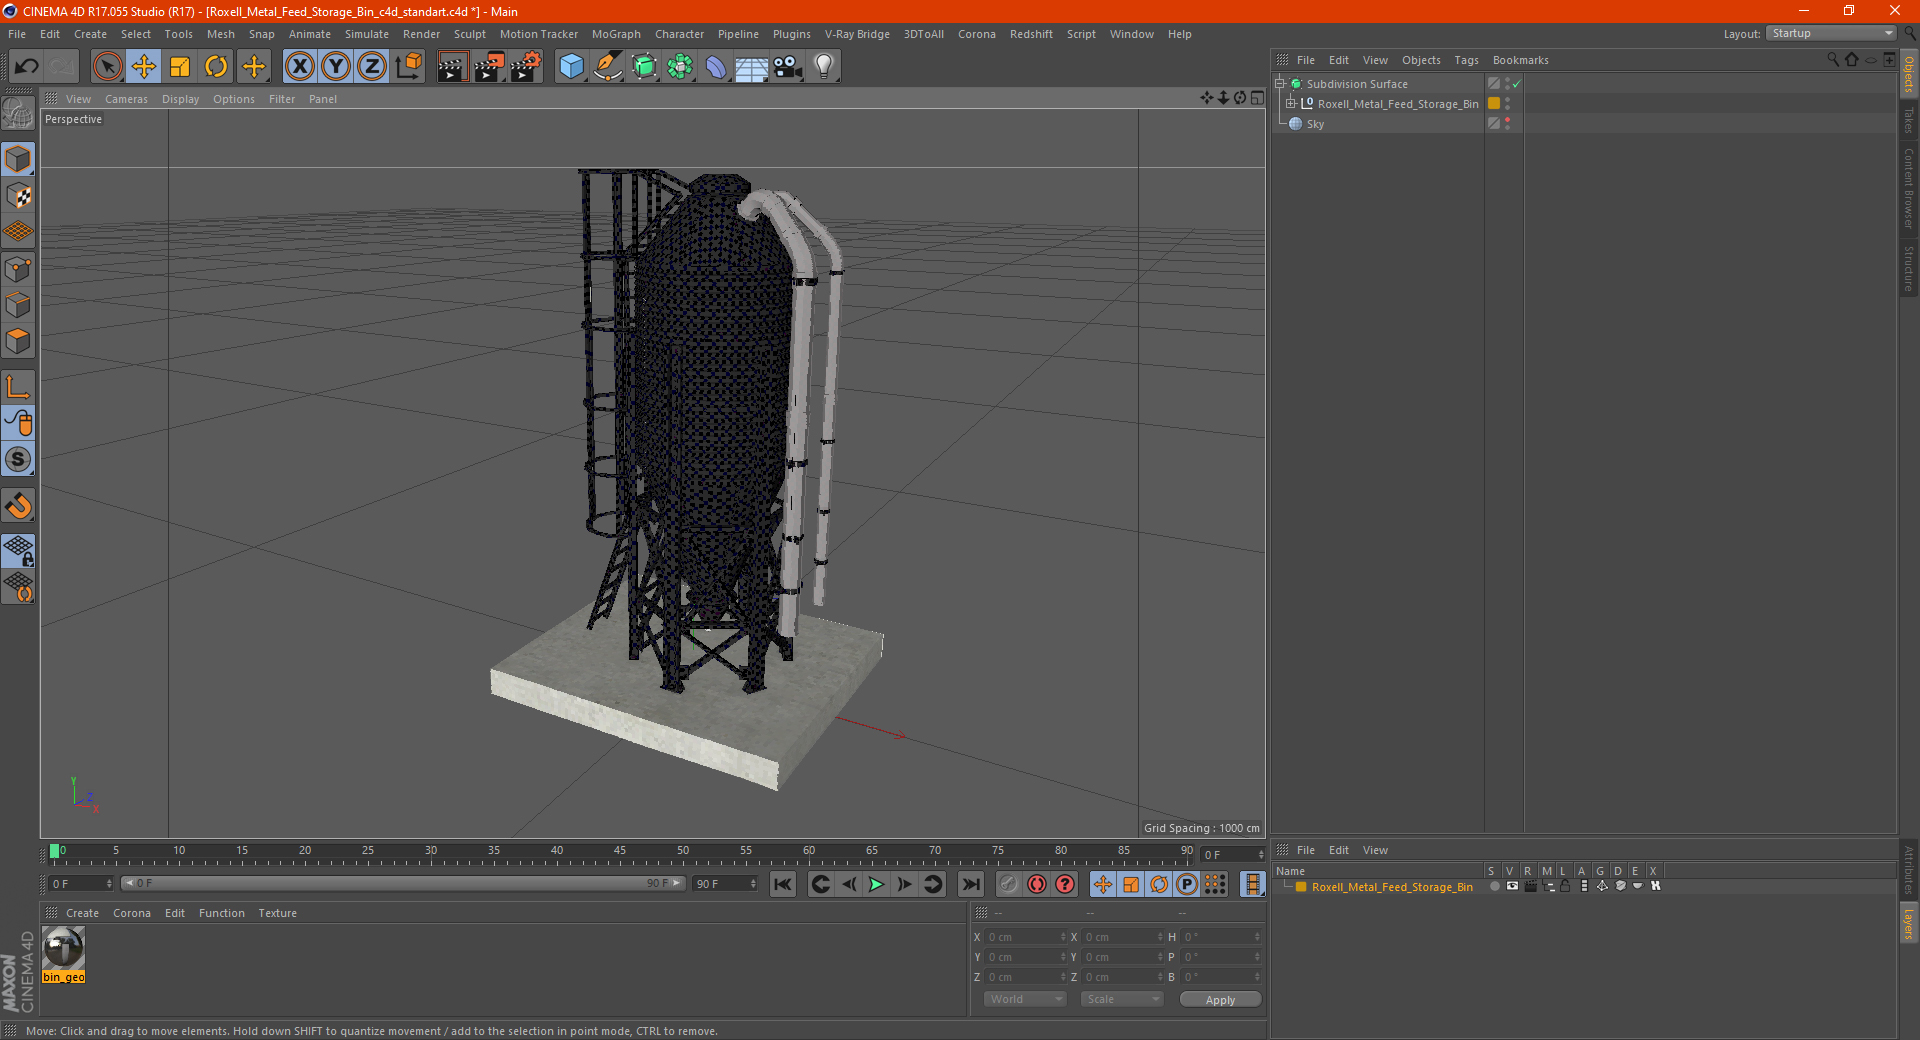The width and height of the screenshot is (1920, 1040).
Task: Toggle layer view eye for Roxell layer
Action: [x=1512, y=887]
